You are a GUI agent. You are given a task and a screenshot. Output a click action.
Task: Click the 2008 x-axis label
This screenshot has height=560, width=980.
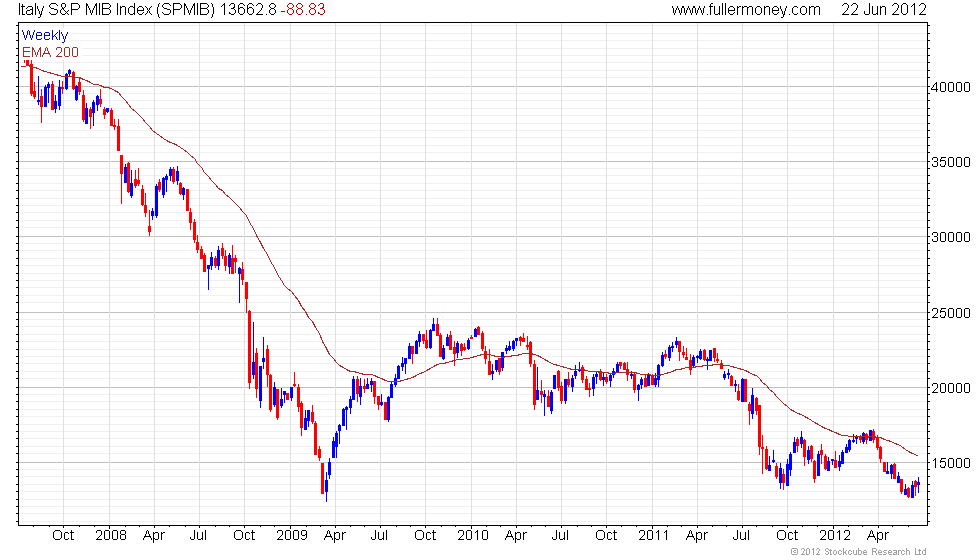[111, 536]
